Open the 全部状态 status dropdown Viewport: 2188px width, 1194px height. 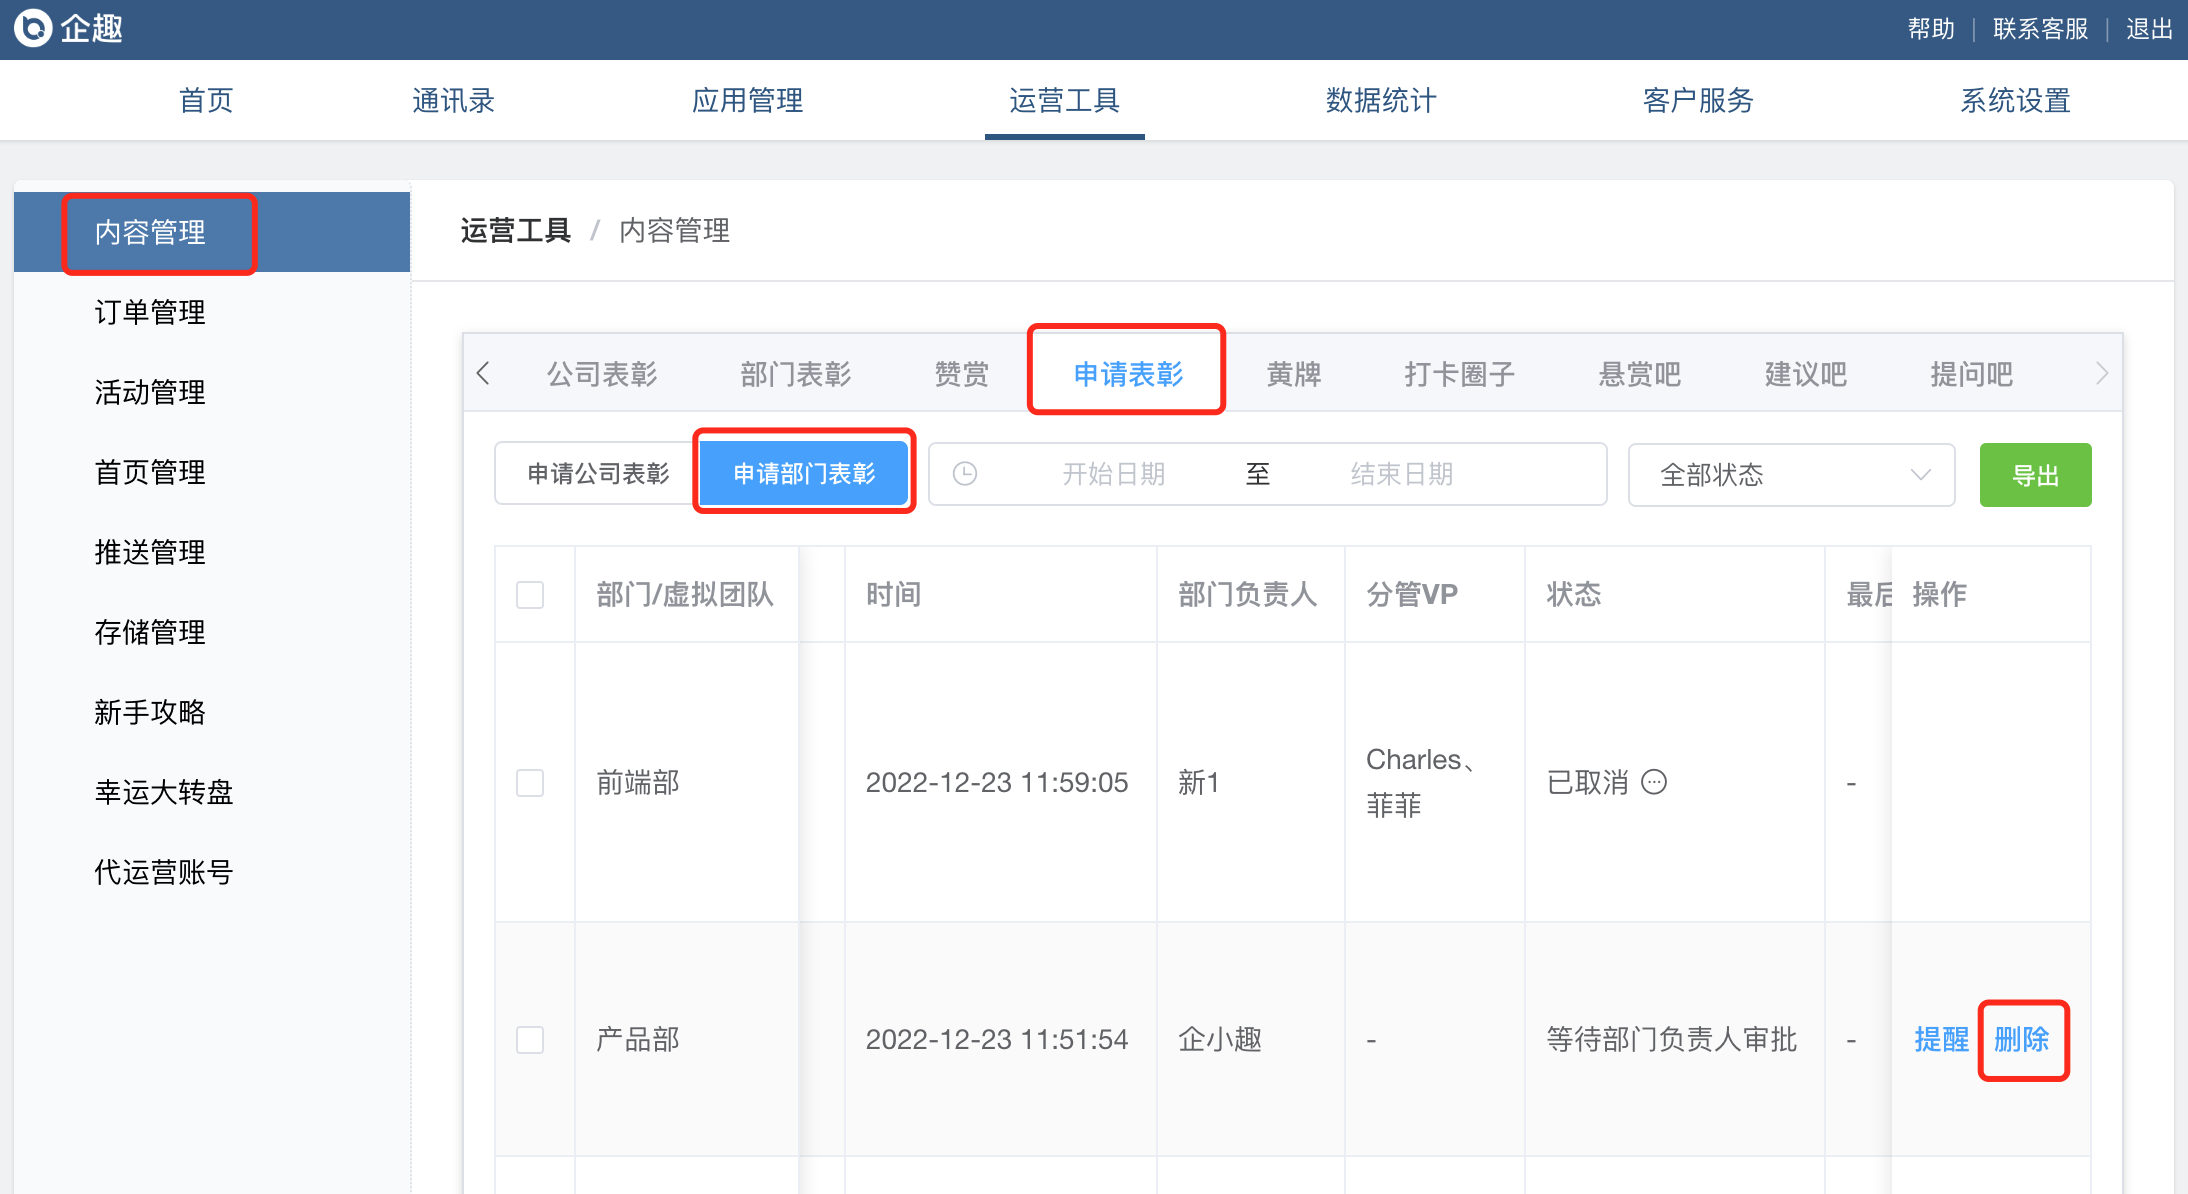pos(1791,475)
